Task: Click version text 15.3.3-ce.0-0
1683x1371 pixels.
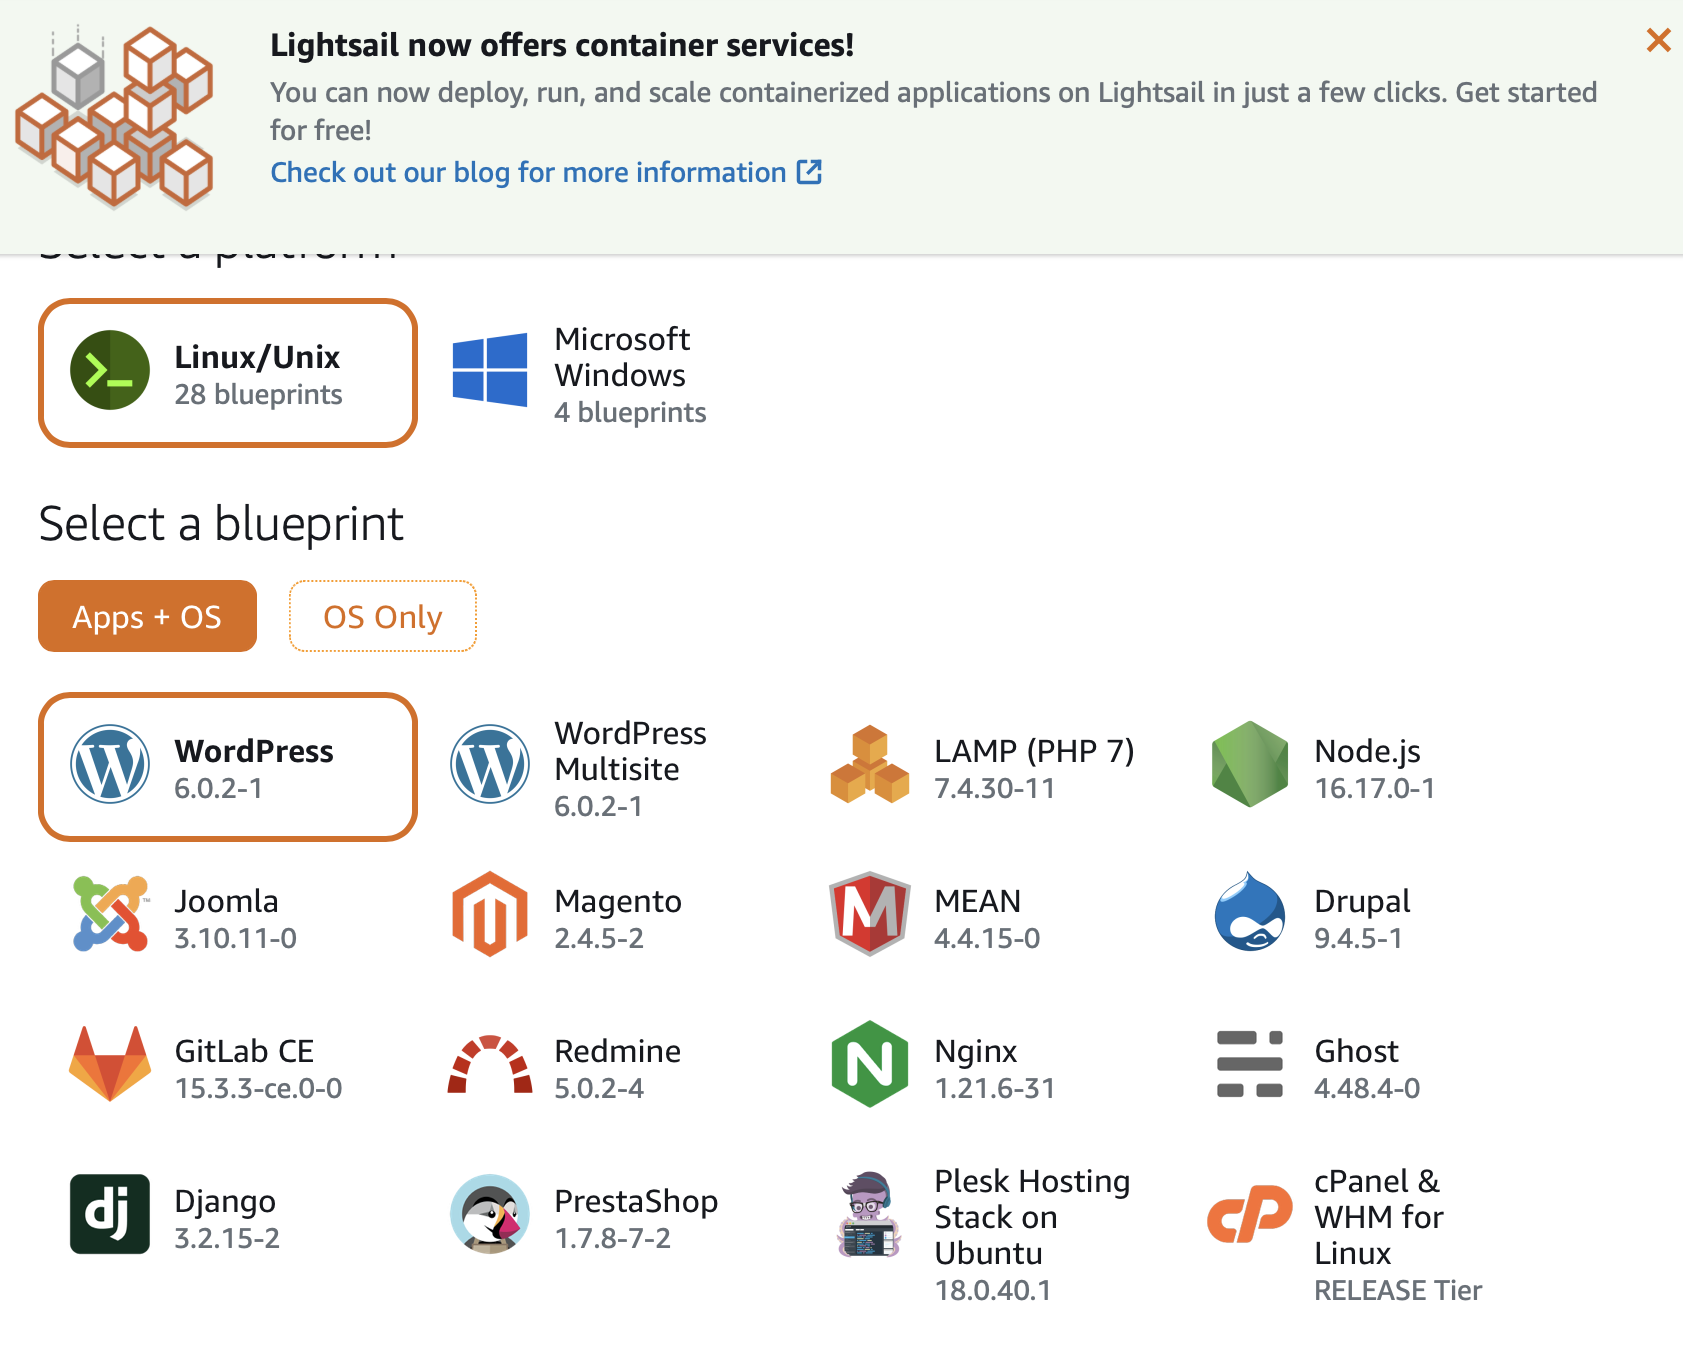Action: tap(258, 1088)
